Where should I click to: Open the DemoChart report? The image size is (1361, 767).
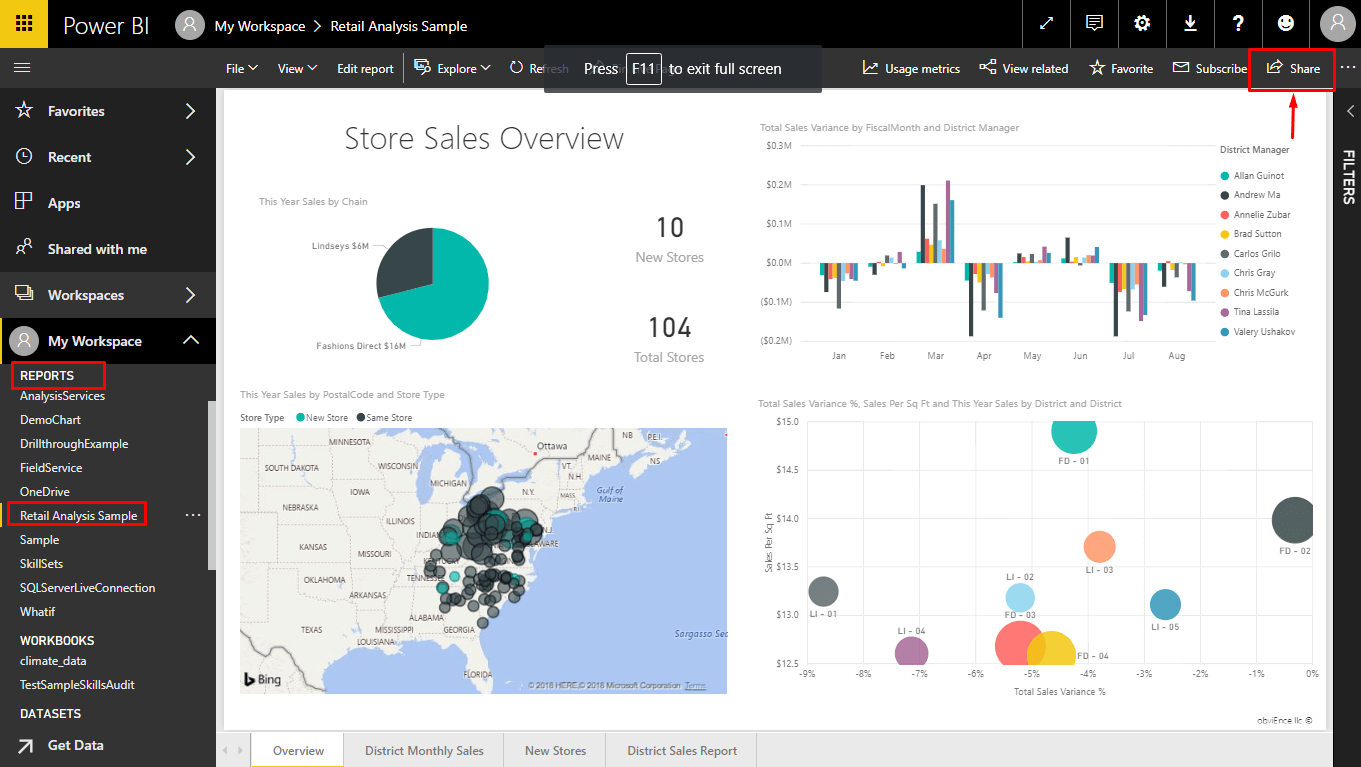click(x=50, y=420)
